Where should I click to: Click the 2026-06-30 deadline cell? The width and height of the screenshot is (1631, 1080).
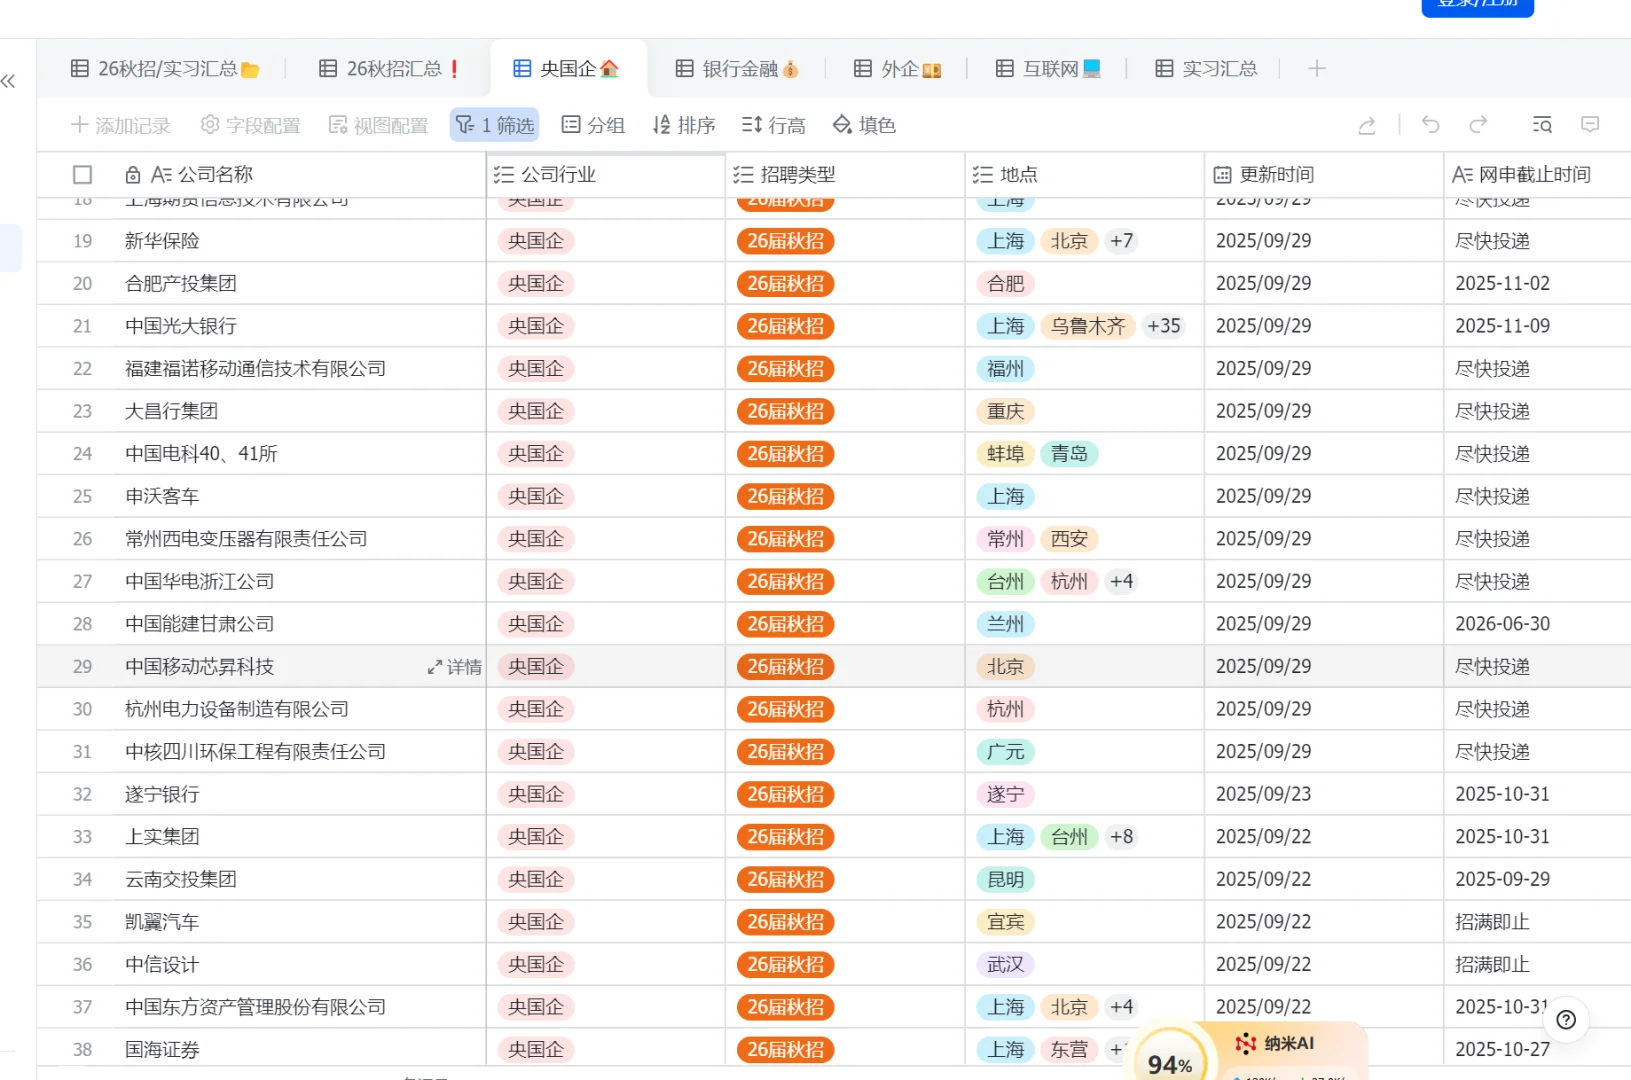tap(1538, 624)
